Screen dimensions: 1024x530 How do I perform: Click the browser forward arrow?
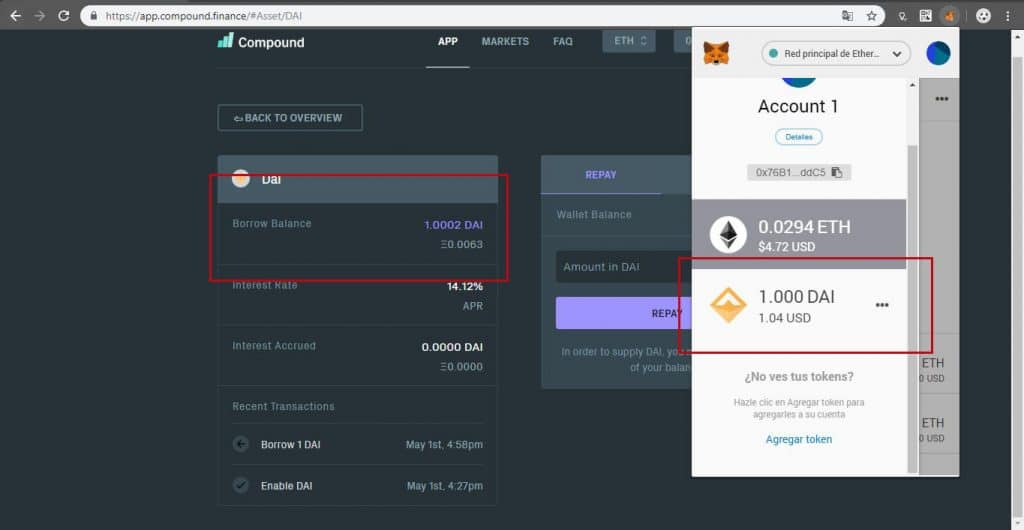point(40,16)
